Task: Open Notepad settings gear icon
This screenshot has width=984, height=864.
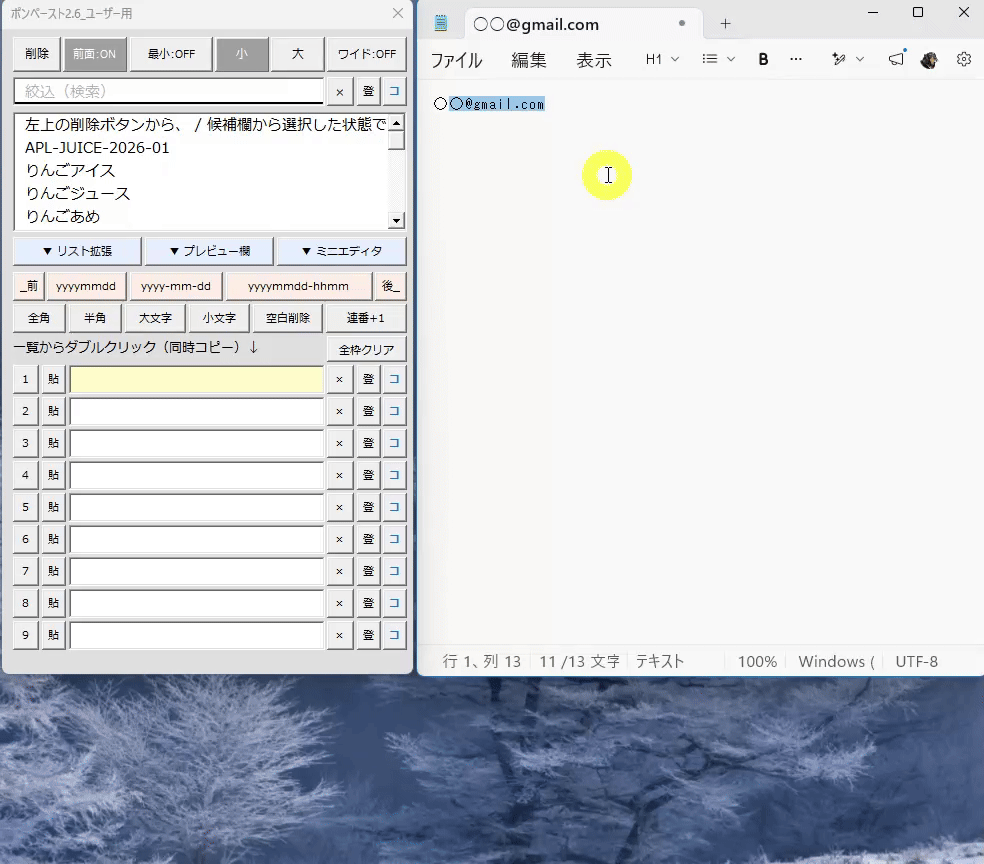Action: (x=963, y=59)
